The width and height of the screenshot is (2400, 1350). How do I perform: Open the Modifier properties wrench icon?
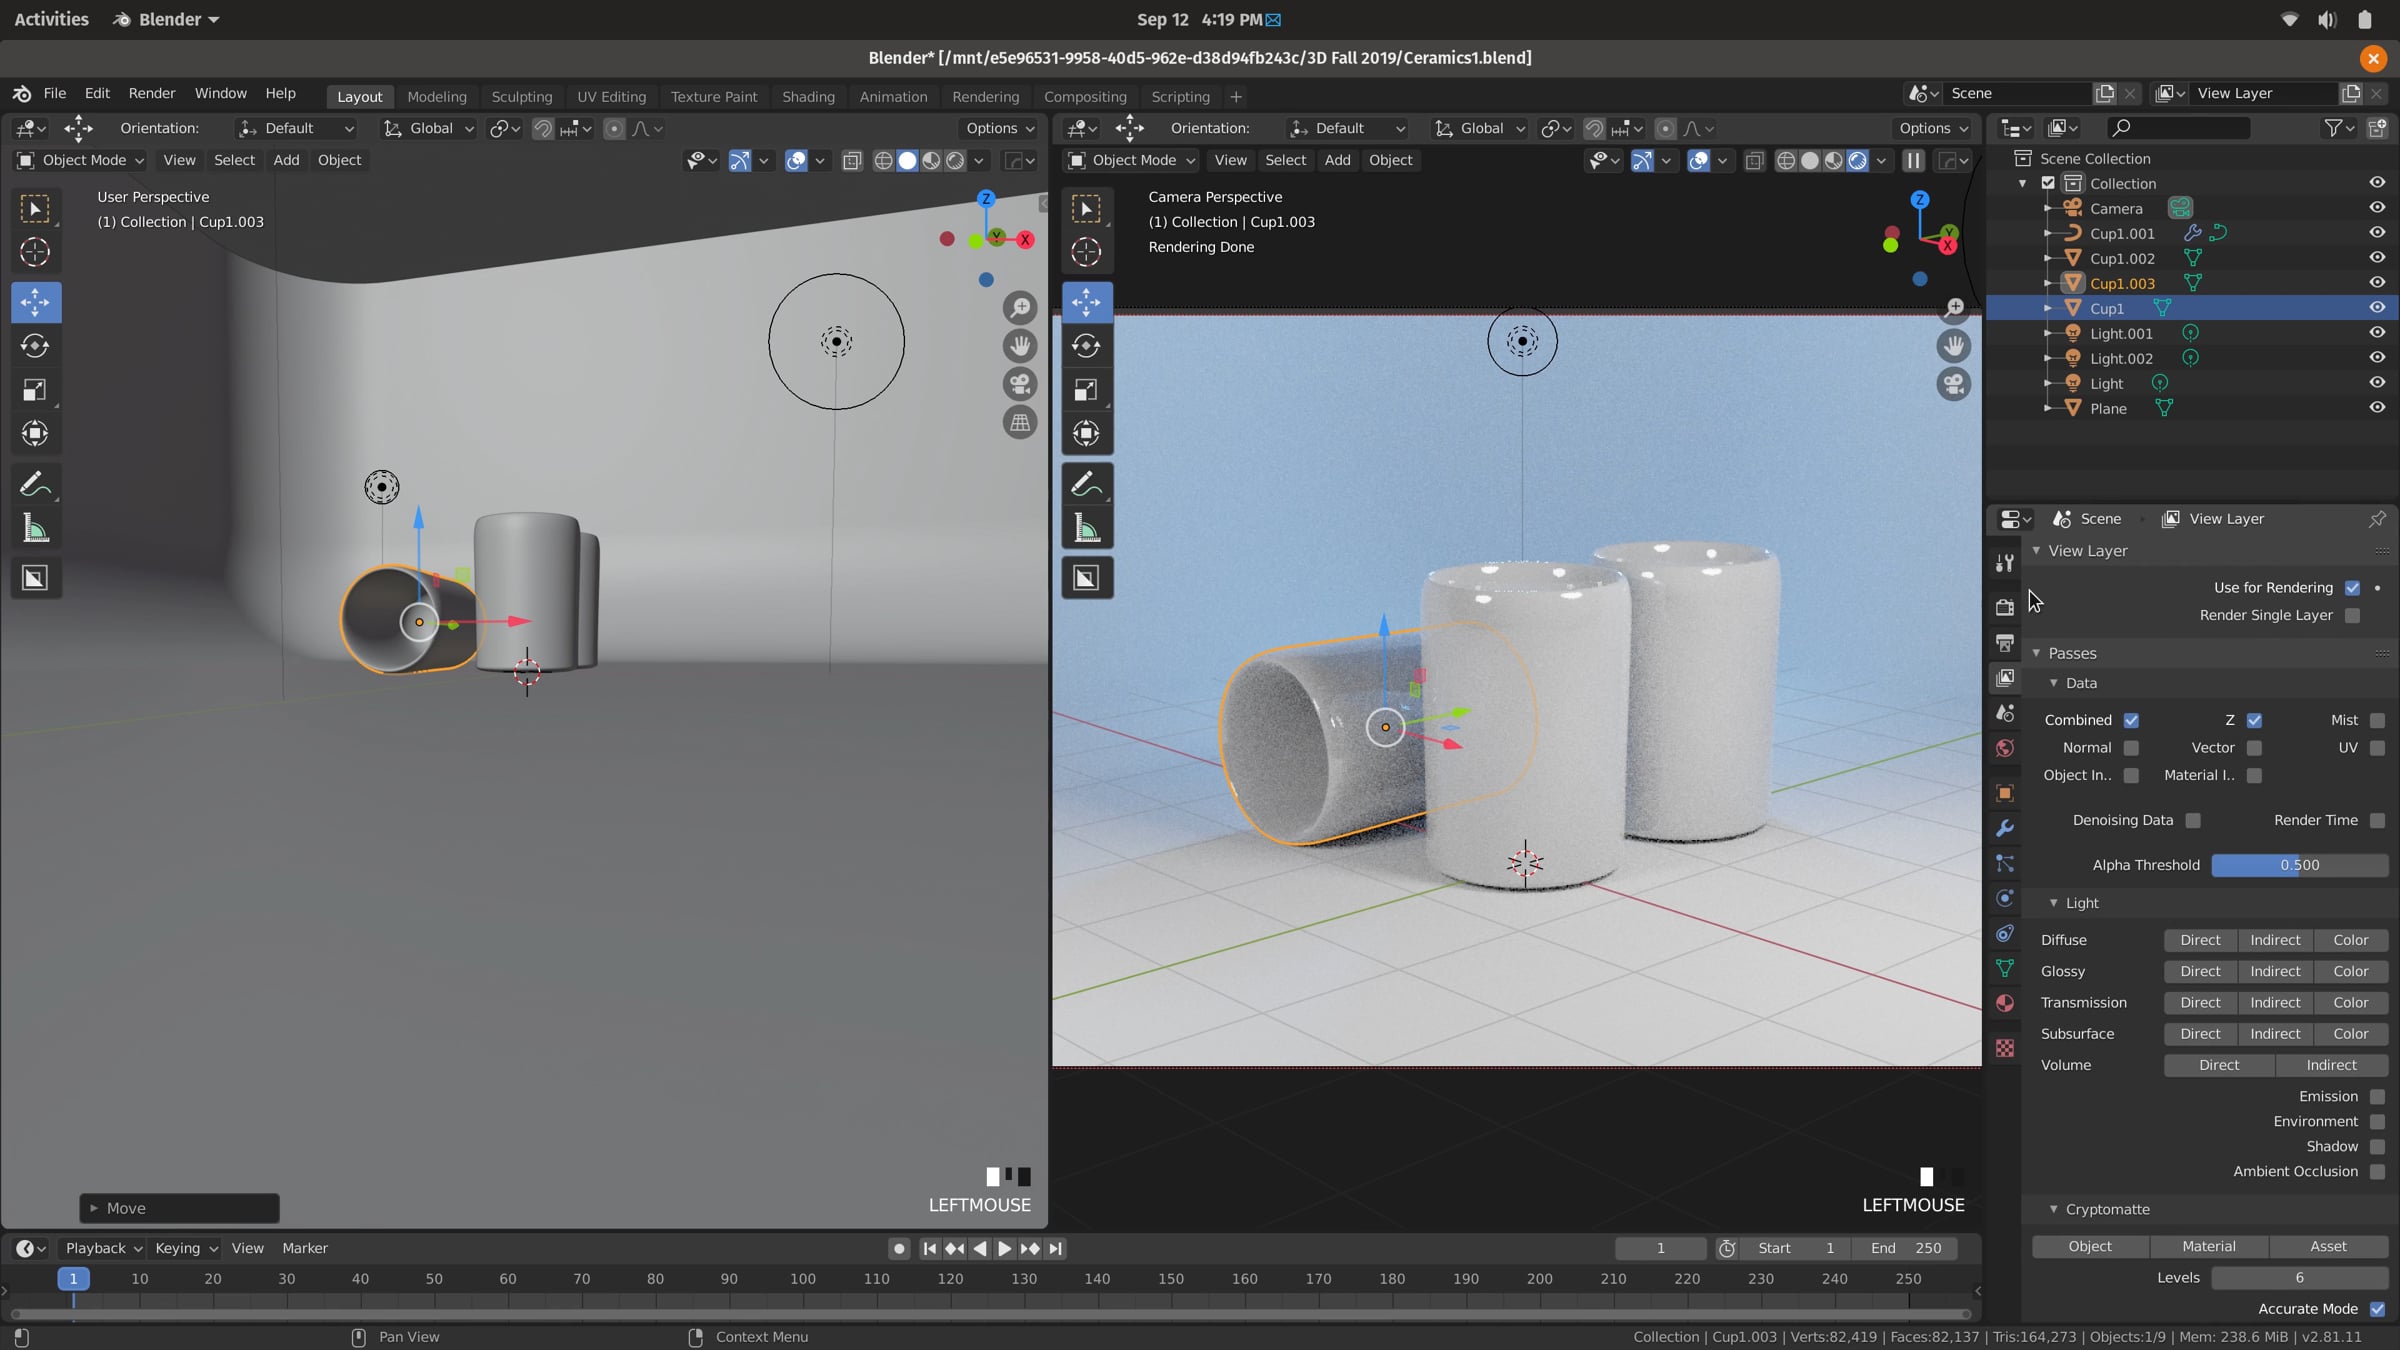2005,828
